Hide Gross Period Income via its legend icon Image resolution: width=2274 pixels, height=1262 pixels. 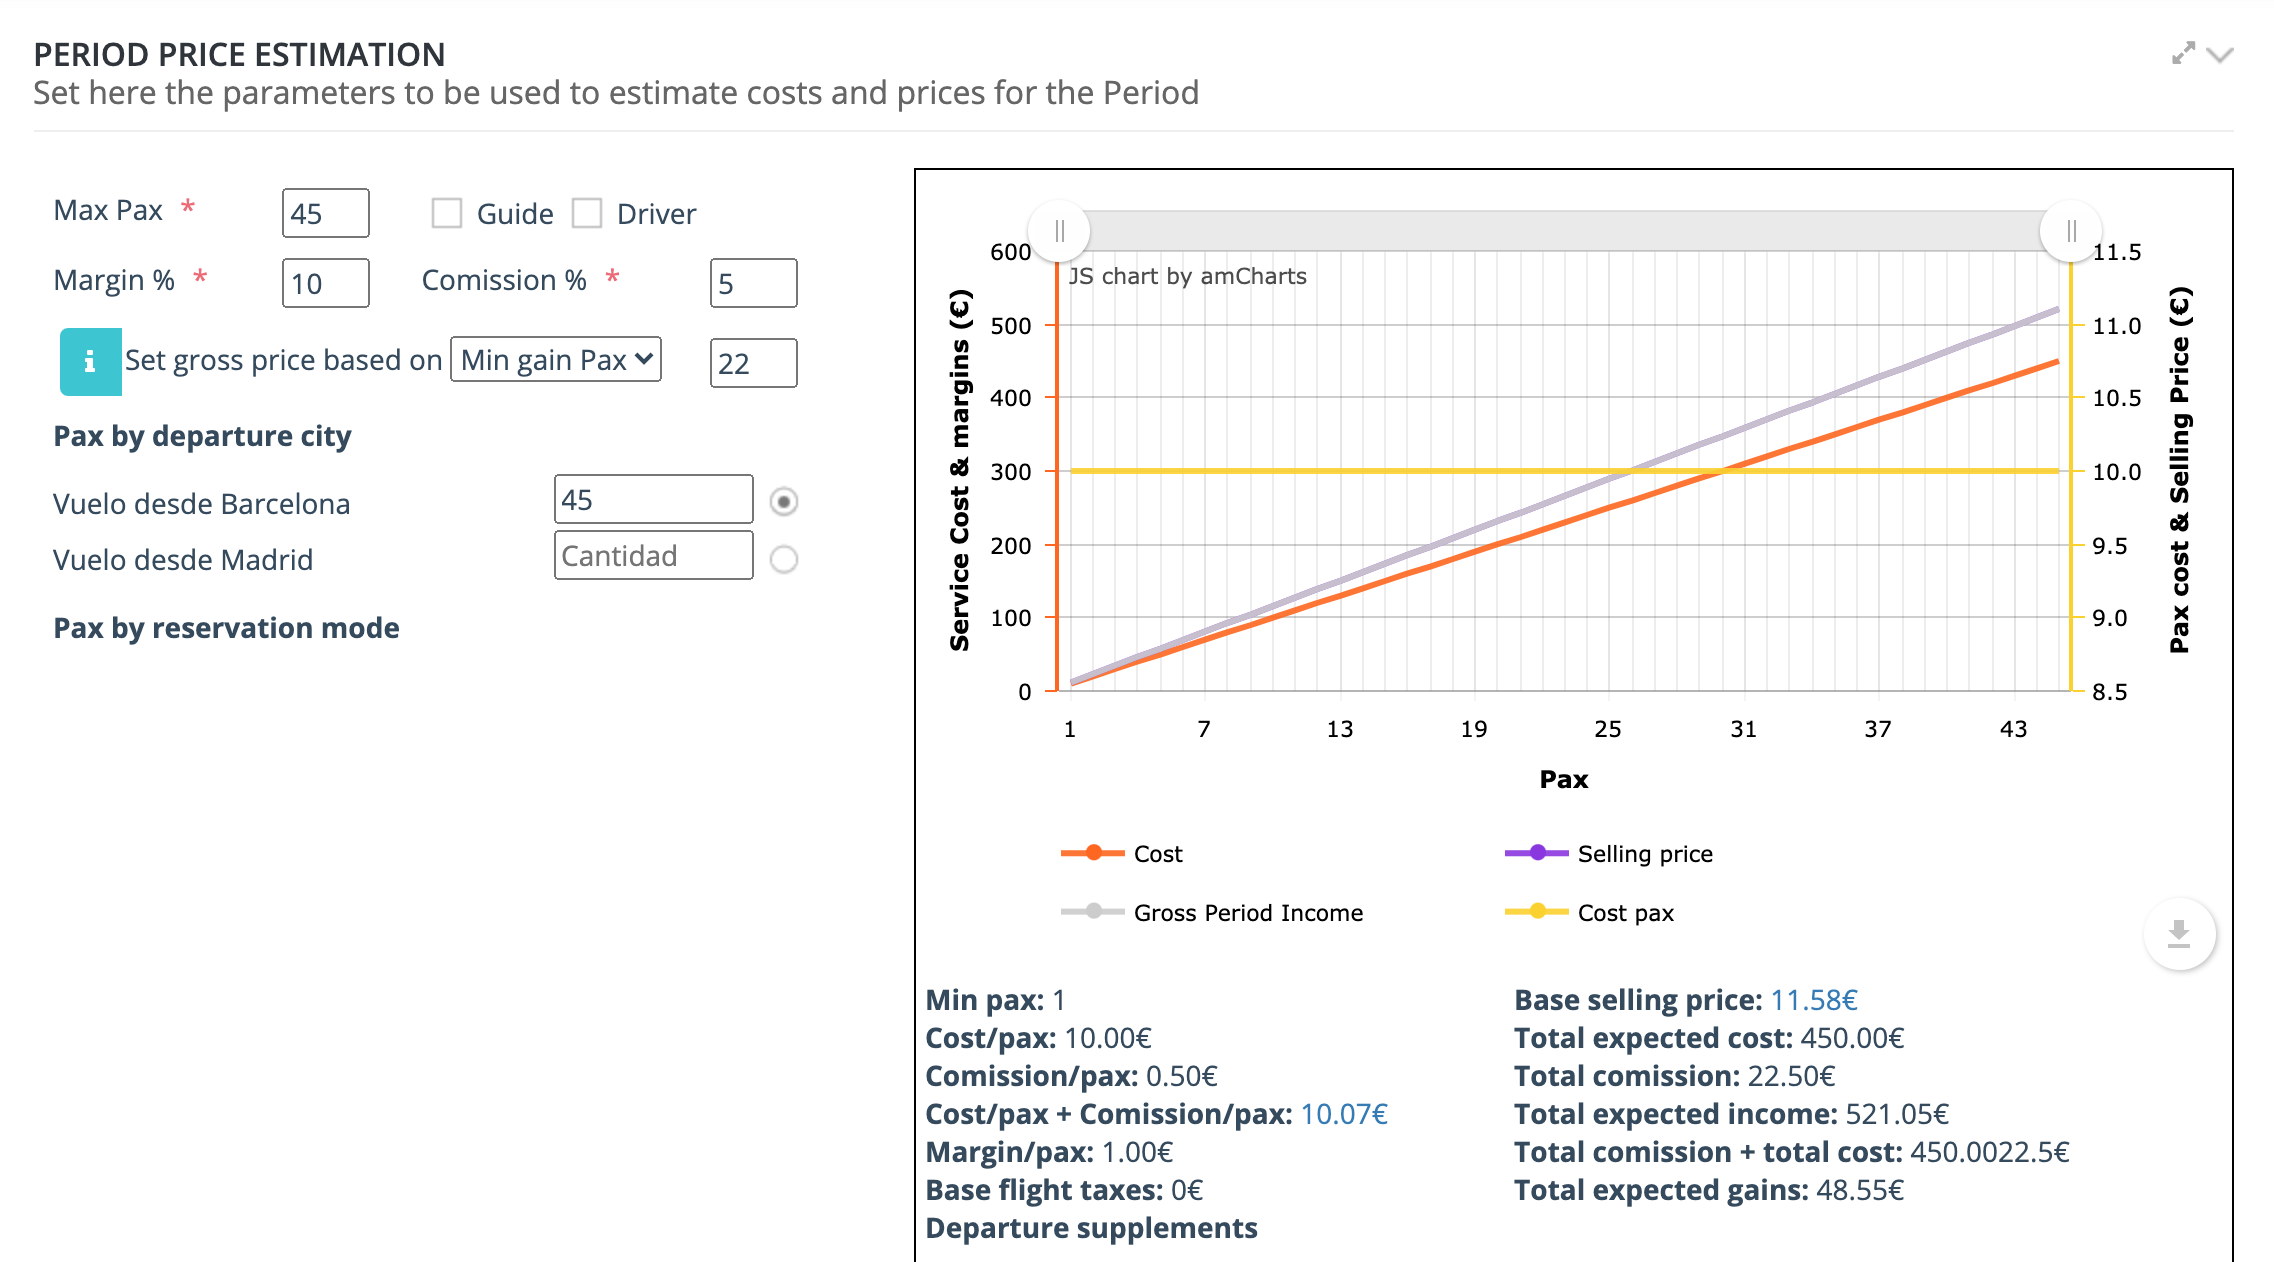[x=1094, y=912]
